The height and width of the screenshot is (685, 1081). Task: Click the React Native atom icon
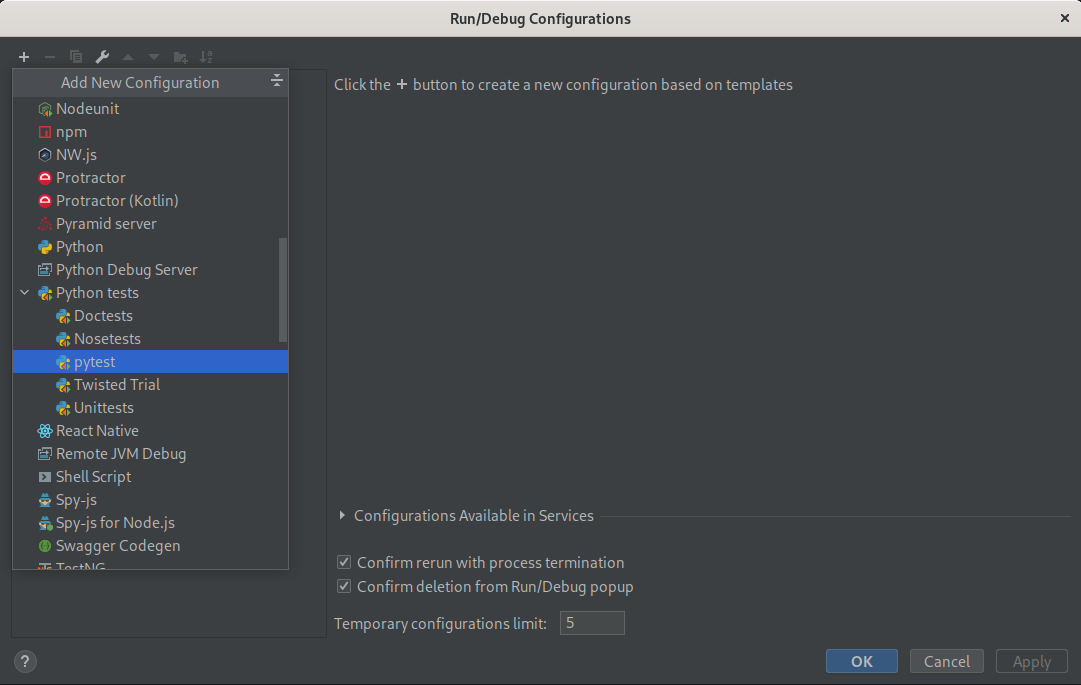tap(45, 431)
